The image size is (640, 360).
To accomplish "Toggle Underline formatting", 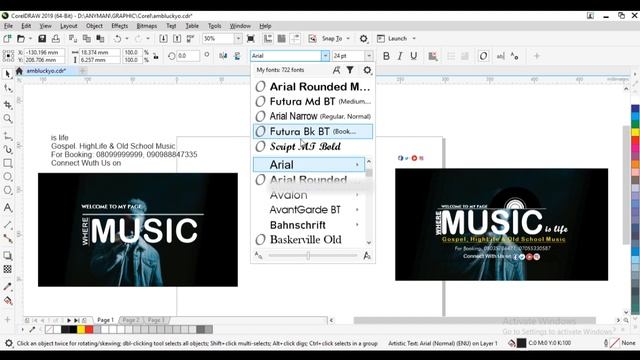I will [413, 56].
